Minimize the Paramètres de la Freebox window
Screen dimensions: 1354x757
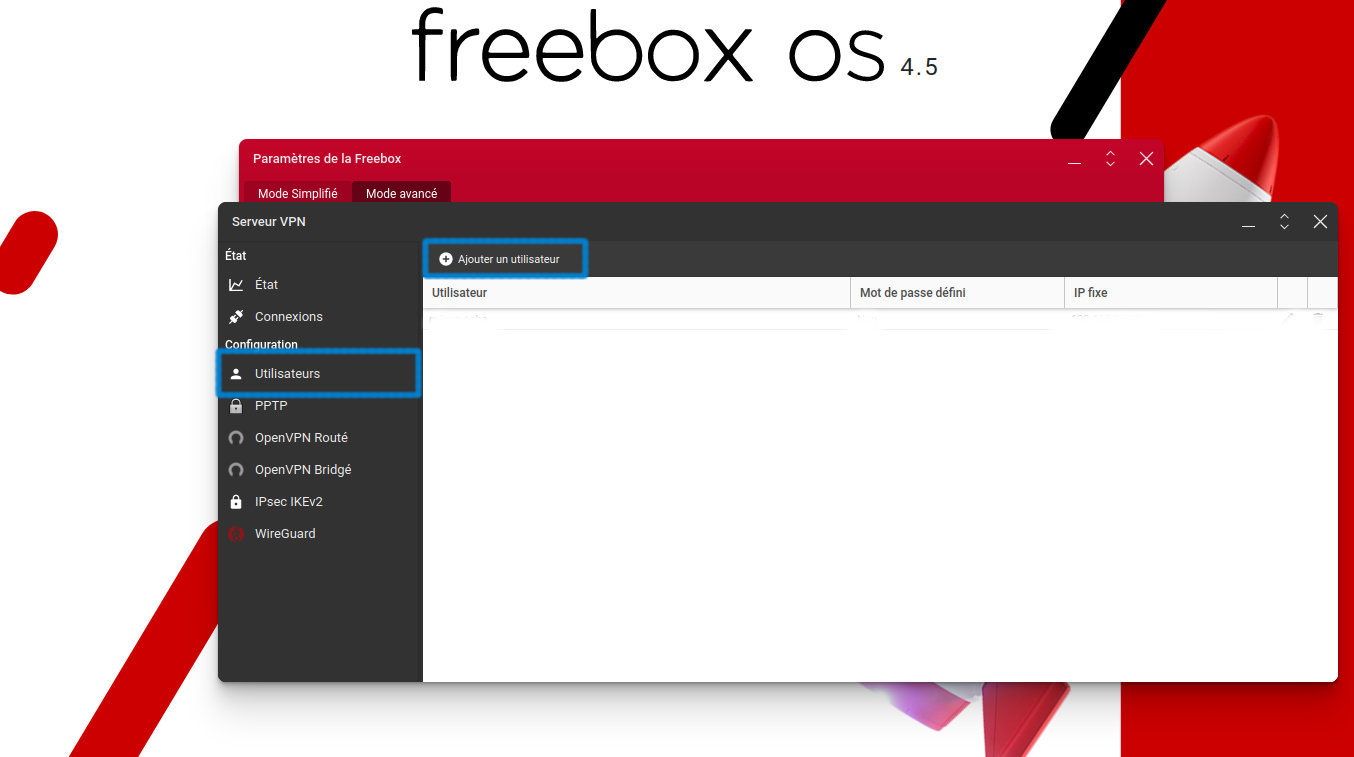1075,159
